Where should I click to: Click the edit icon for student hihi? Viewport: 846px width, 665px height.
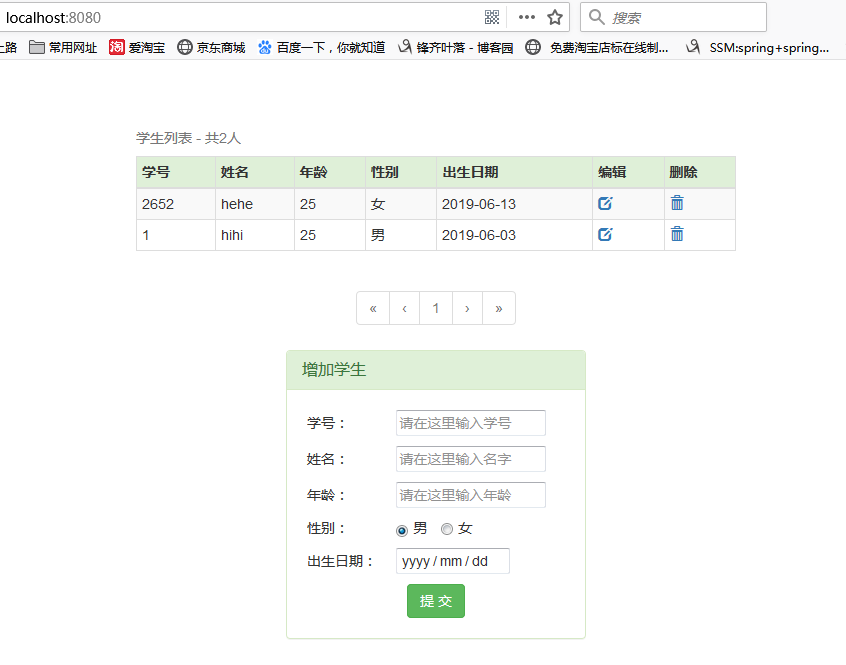point(605,235)
